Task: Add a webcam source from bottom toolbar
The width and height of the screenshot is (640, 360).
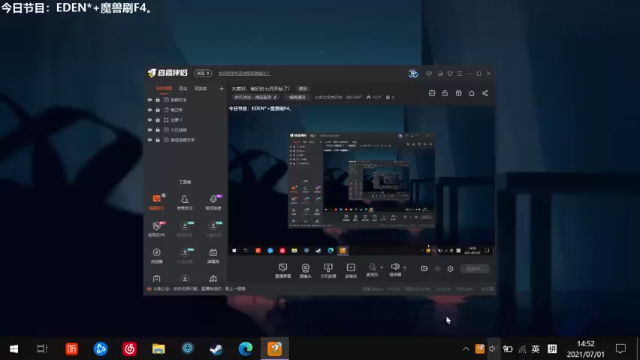Action: click(x=305, y=271)
